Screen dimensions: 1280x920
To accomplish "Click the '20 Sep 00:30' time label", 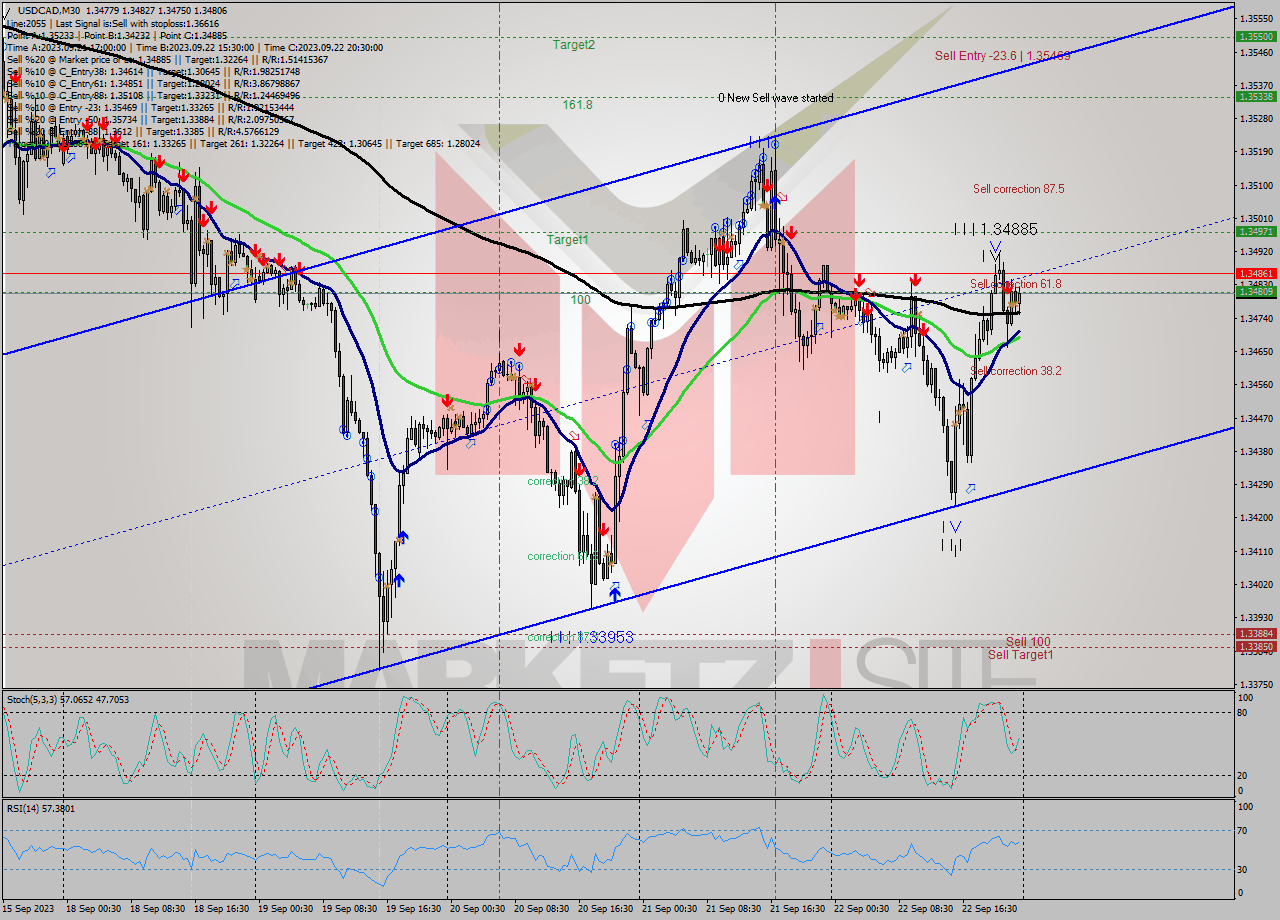I will (476, 909).
